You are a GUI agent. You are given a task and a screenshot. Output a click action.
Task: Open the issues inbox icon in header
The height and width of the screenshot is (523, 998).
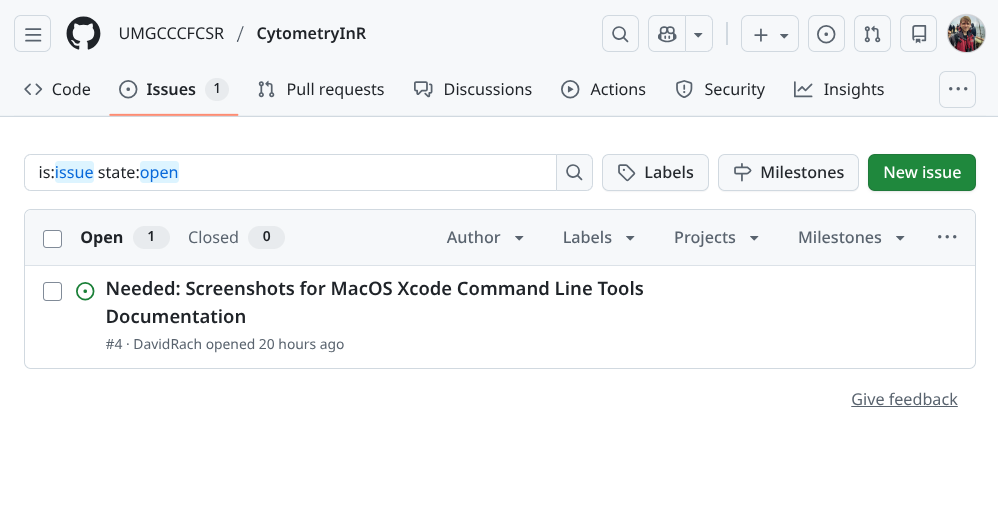click(x=826, y=34)
